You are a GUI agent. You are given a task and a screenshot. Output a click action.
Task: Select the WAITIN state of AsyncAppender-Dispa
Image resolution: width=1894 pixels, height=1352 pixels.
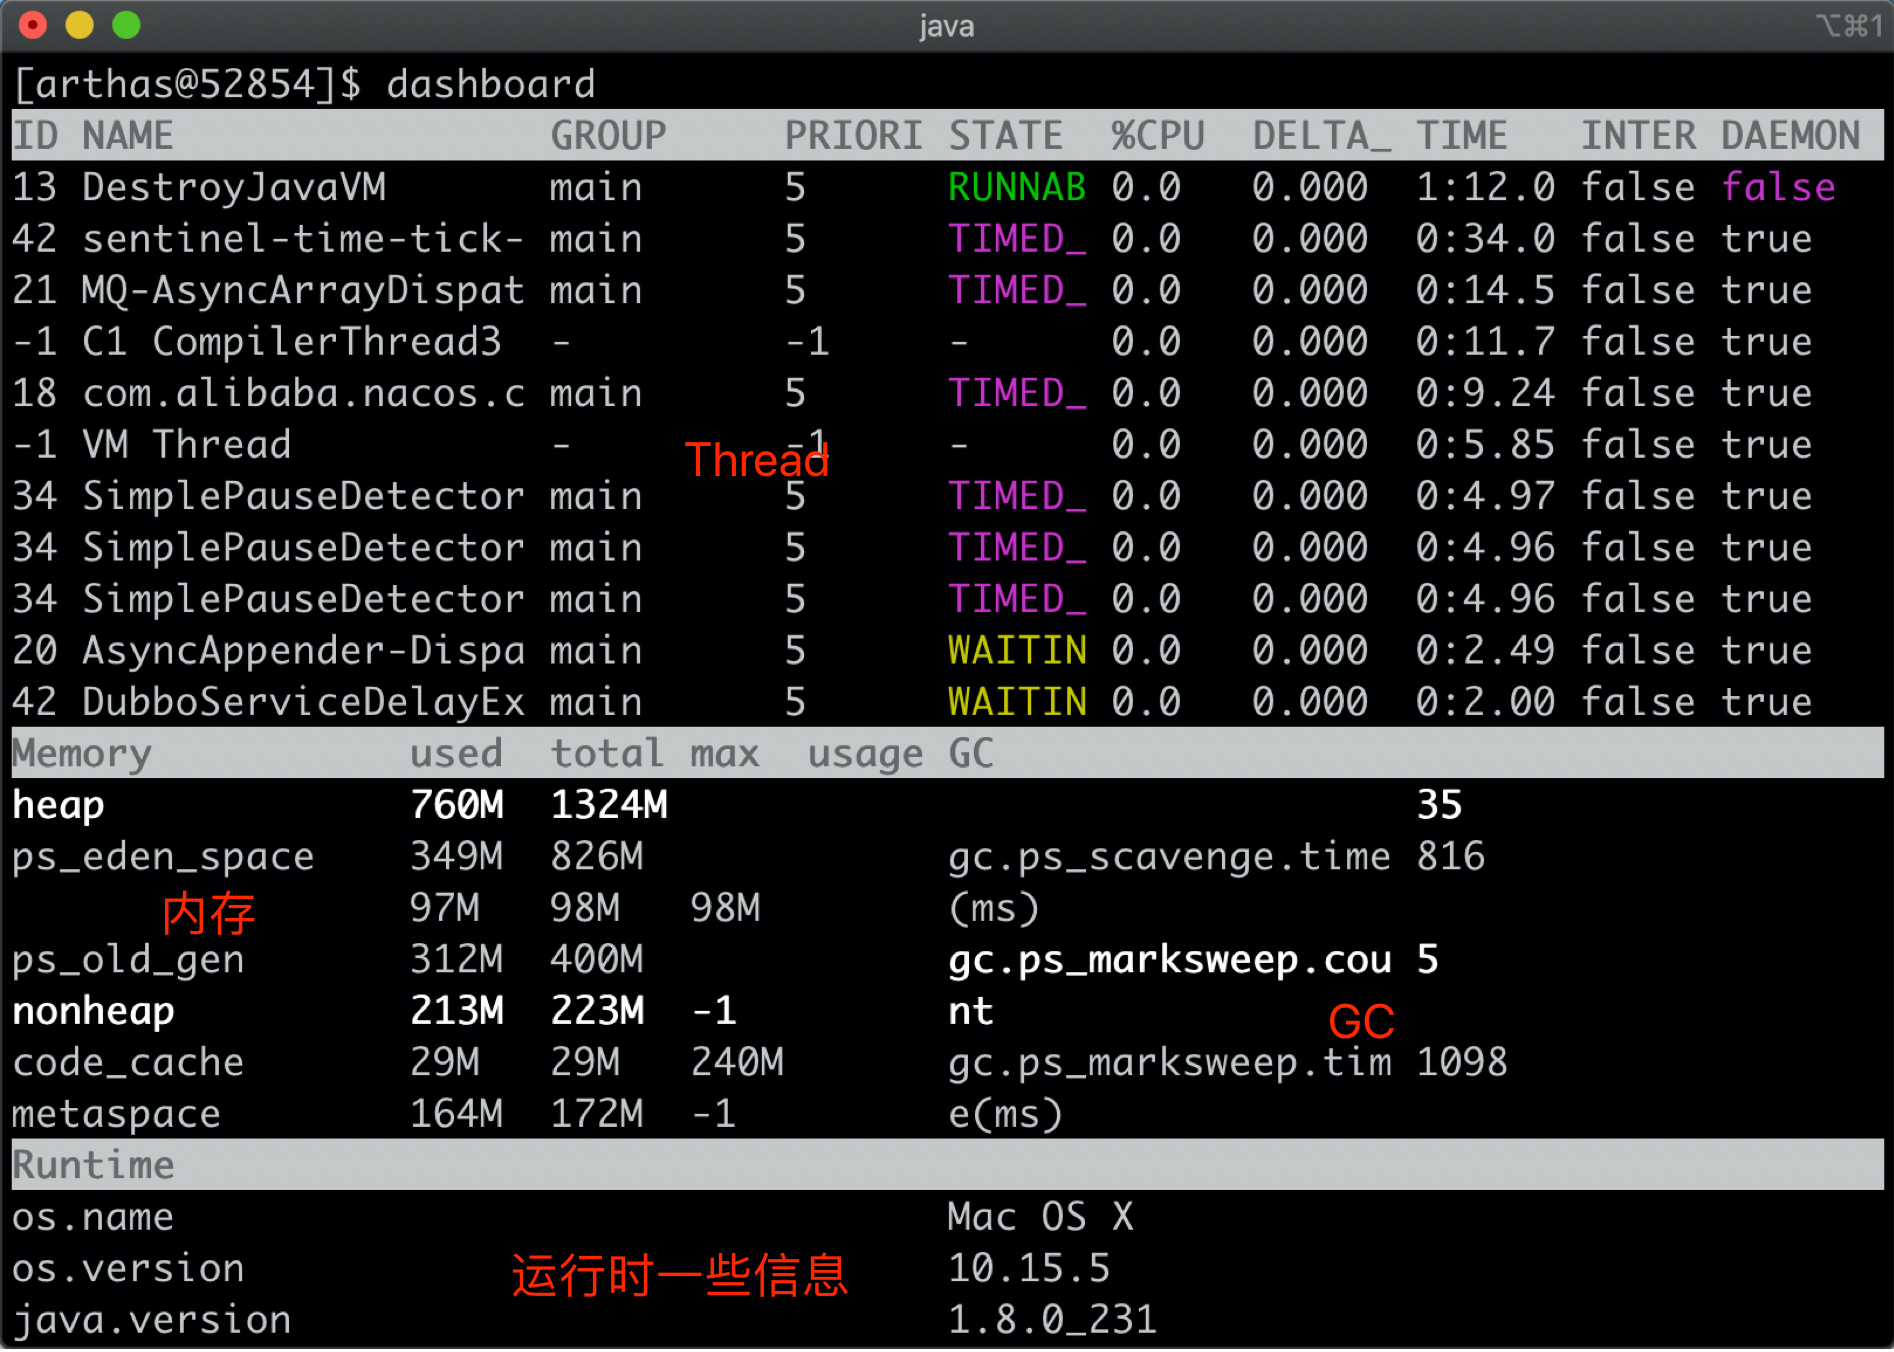(x=1016, y=650)
